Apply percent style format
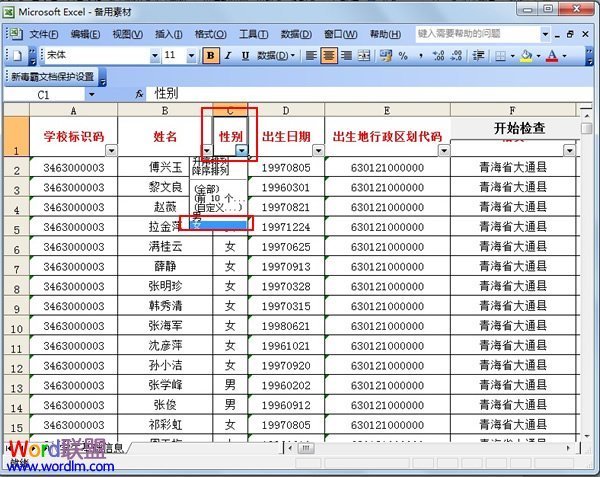 point(403,56)
